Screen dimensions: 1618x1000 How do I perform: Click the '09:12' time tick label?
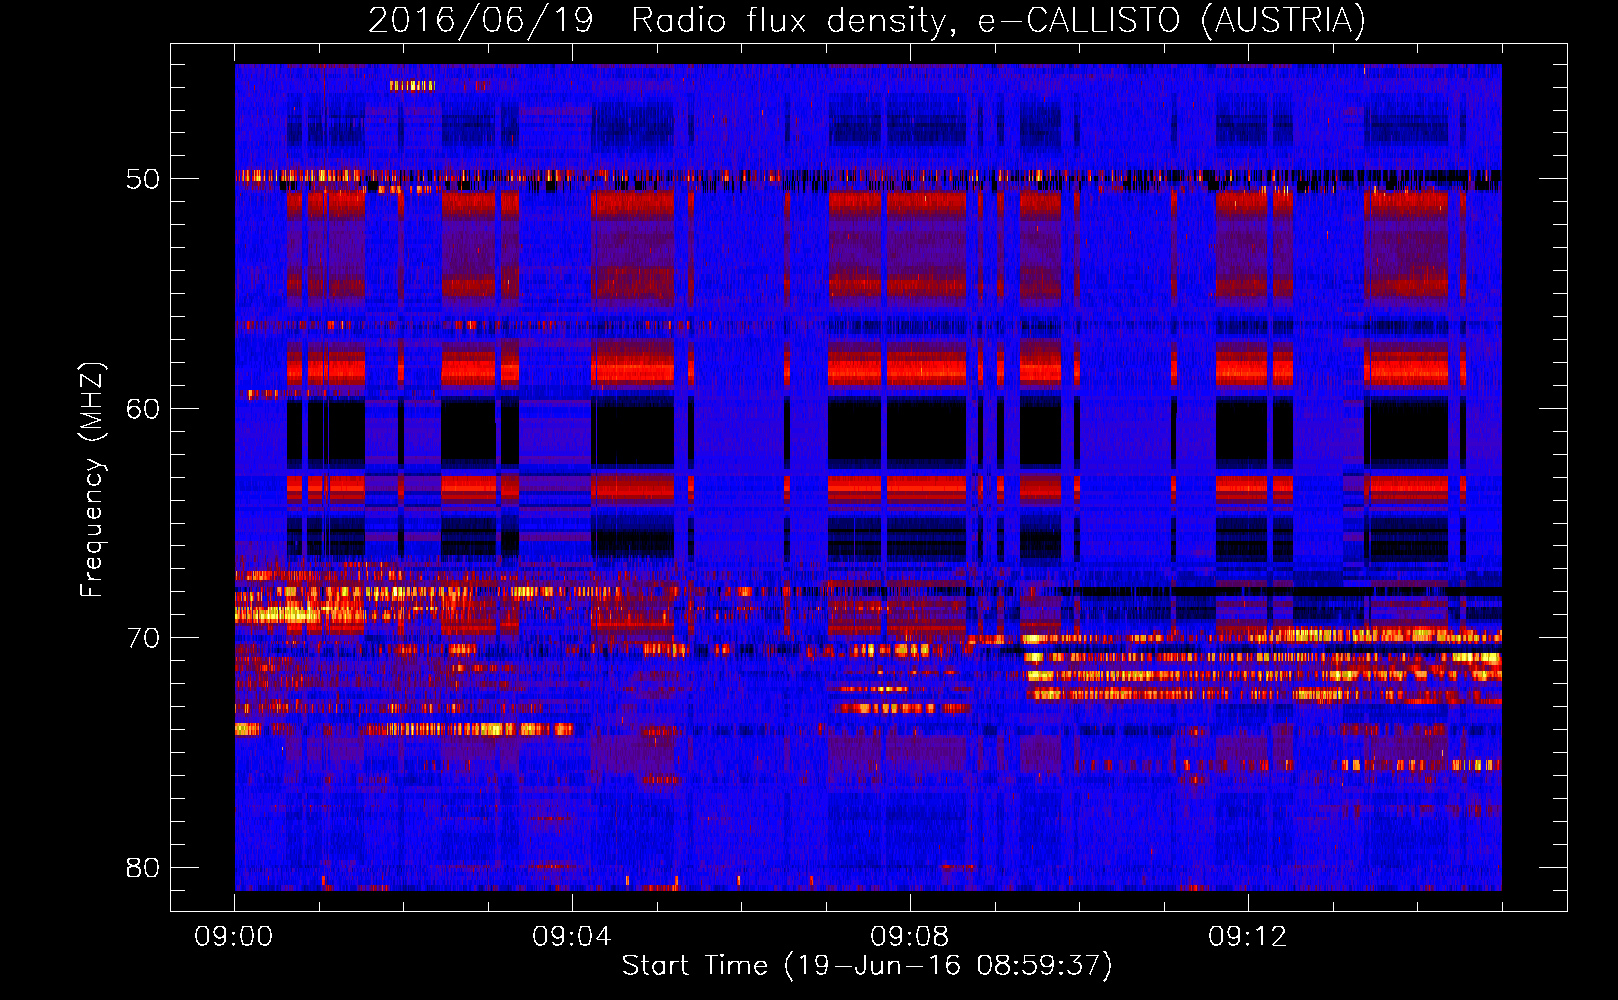[x=1248, y=937]
